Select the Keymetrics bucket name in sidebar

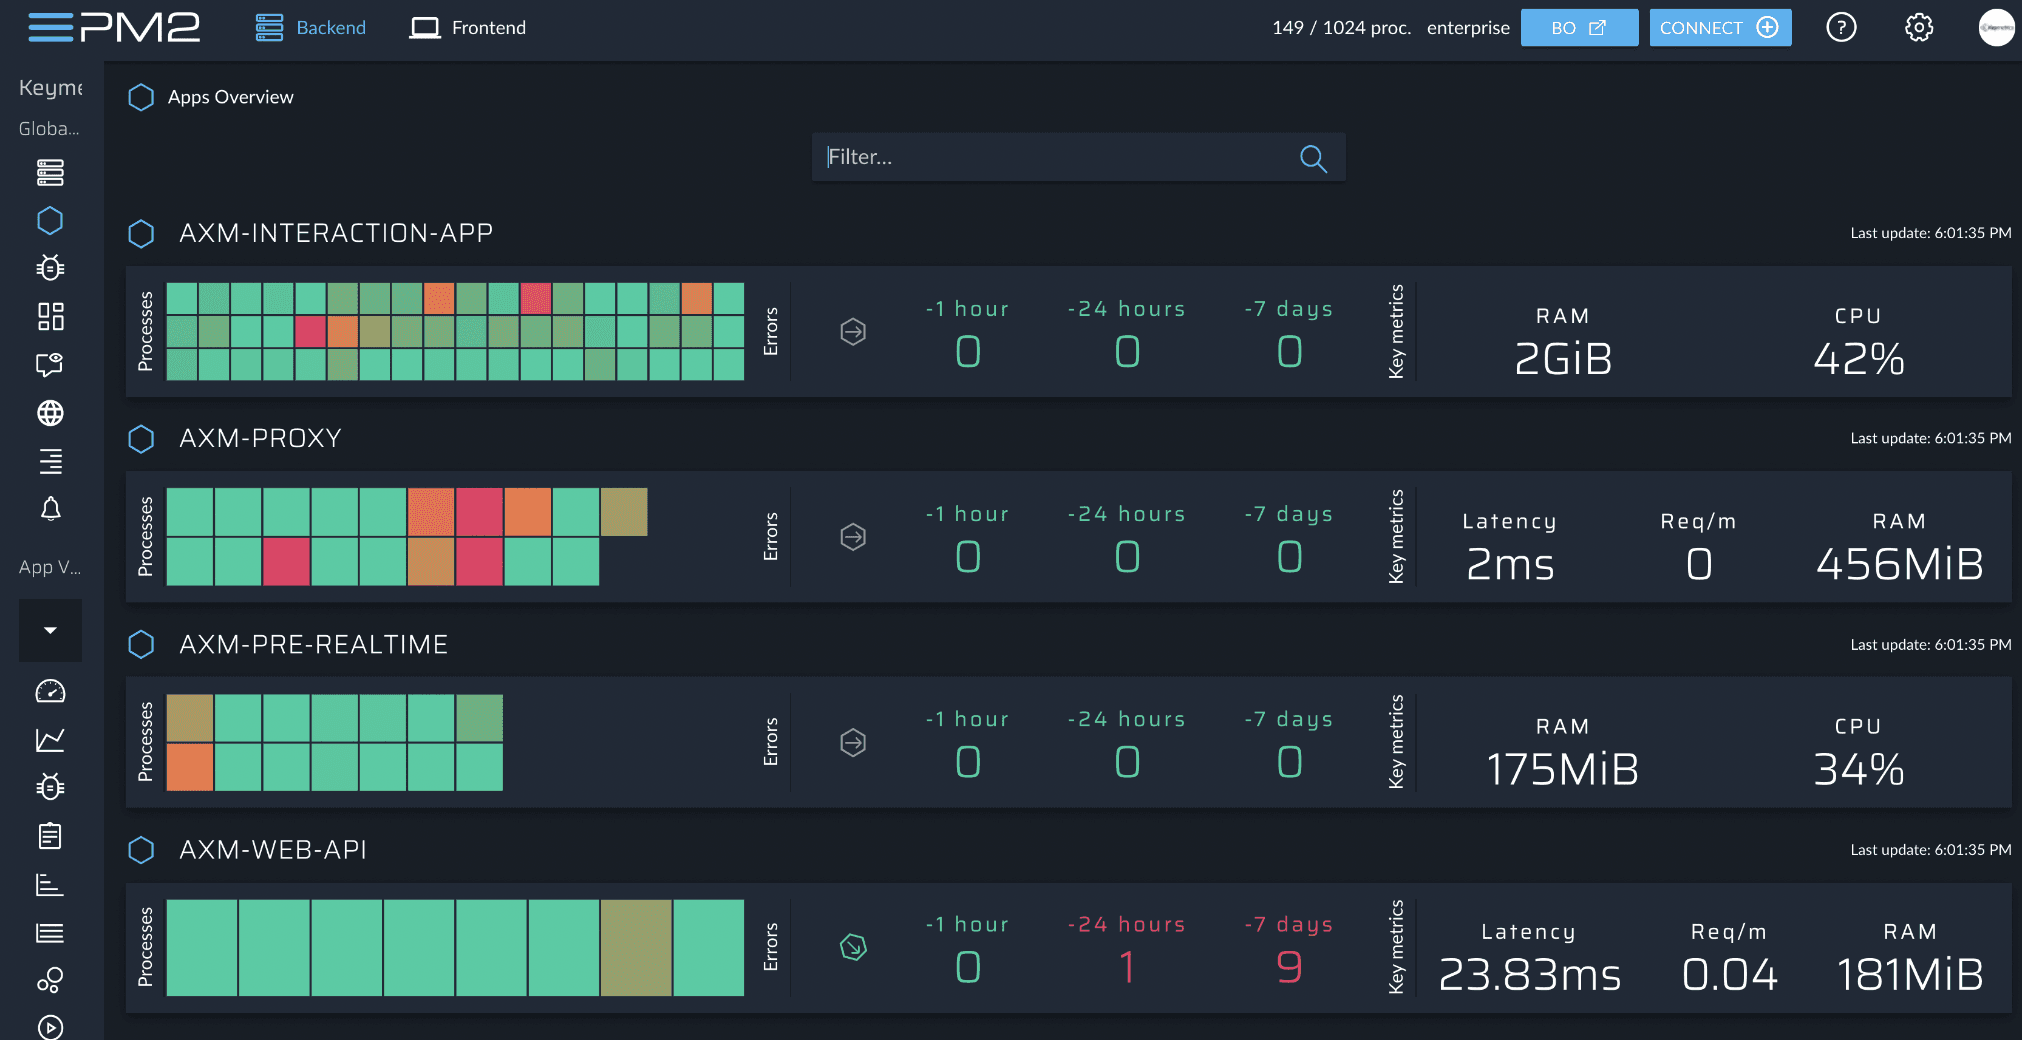(50, 88)
